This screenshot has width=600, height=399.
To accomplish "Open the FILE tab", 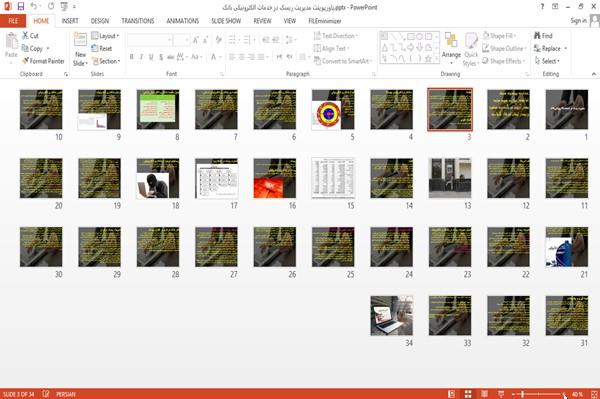I will 13,21.
